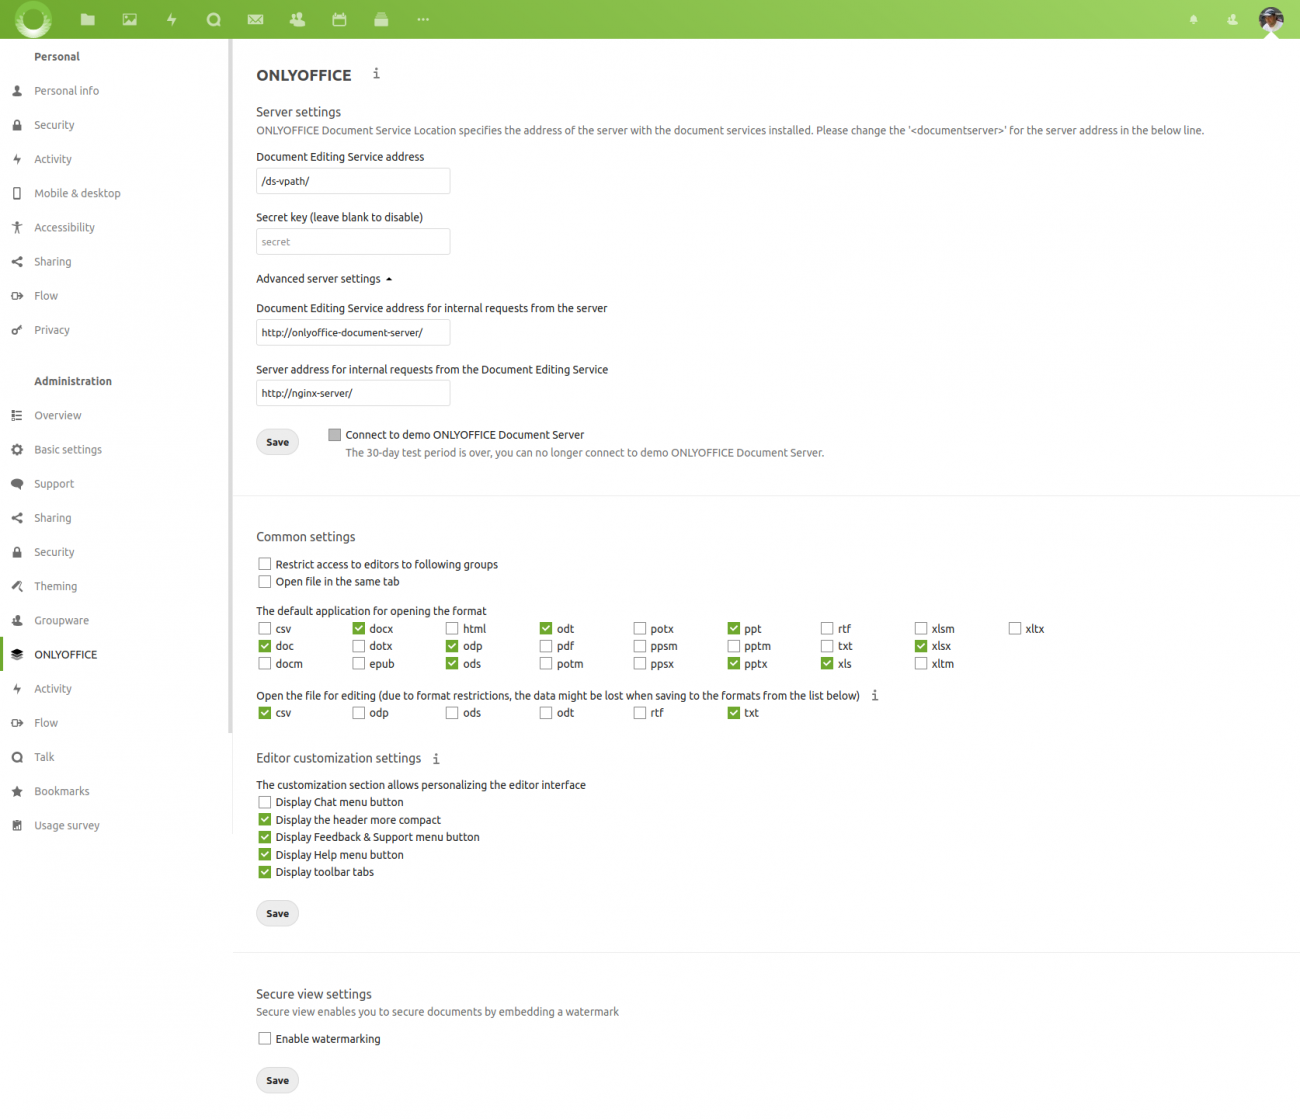The image size is (1300, 1119).
Task: Collapse the Advanced server settings section
Action: click(x=324, y=279)
